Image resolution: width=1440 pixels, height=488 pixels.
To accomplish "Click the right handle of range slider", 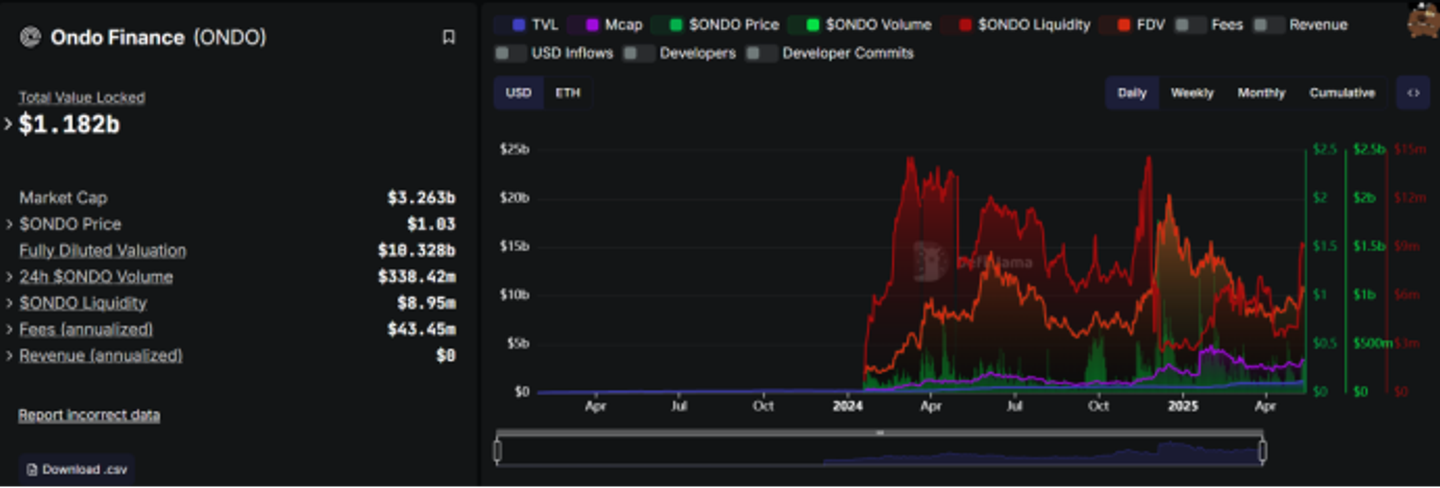I will pos(1262,452).
